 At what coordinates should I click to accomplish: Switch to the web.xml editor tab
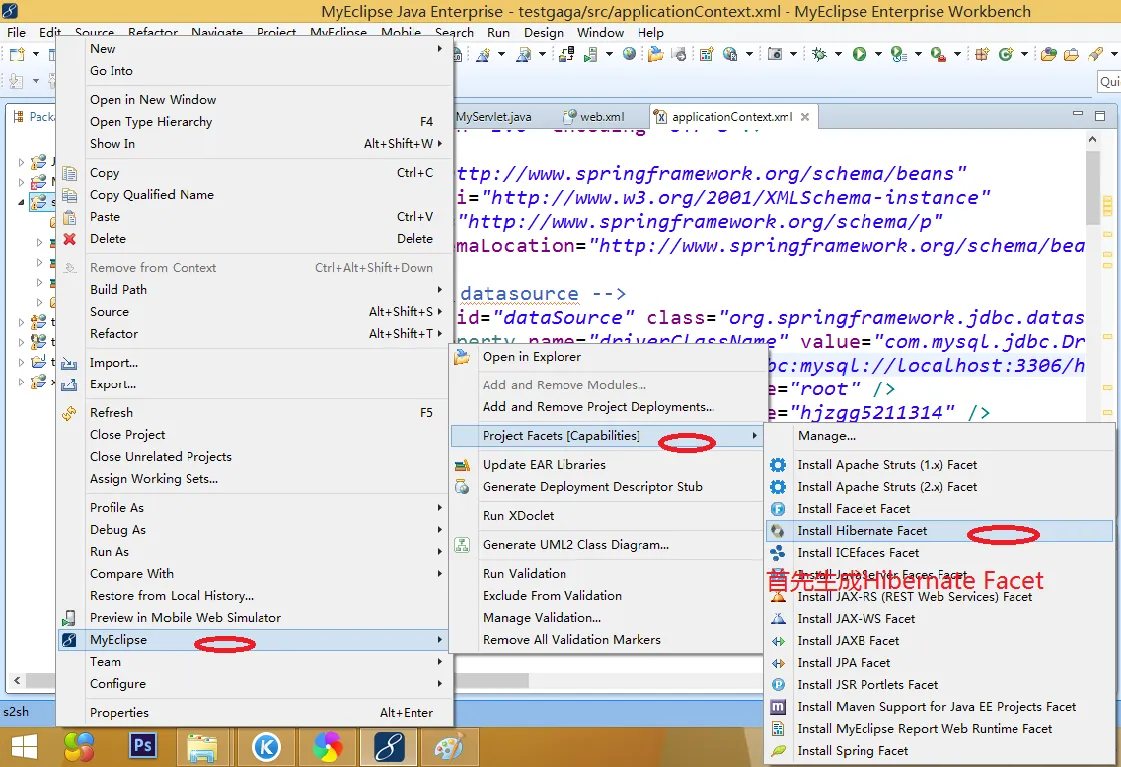[601, 117]
